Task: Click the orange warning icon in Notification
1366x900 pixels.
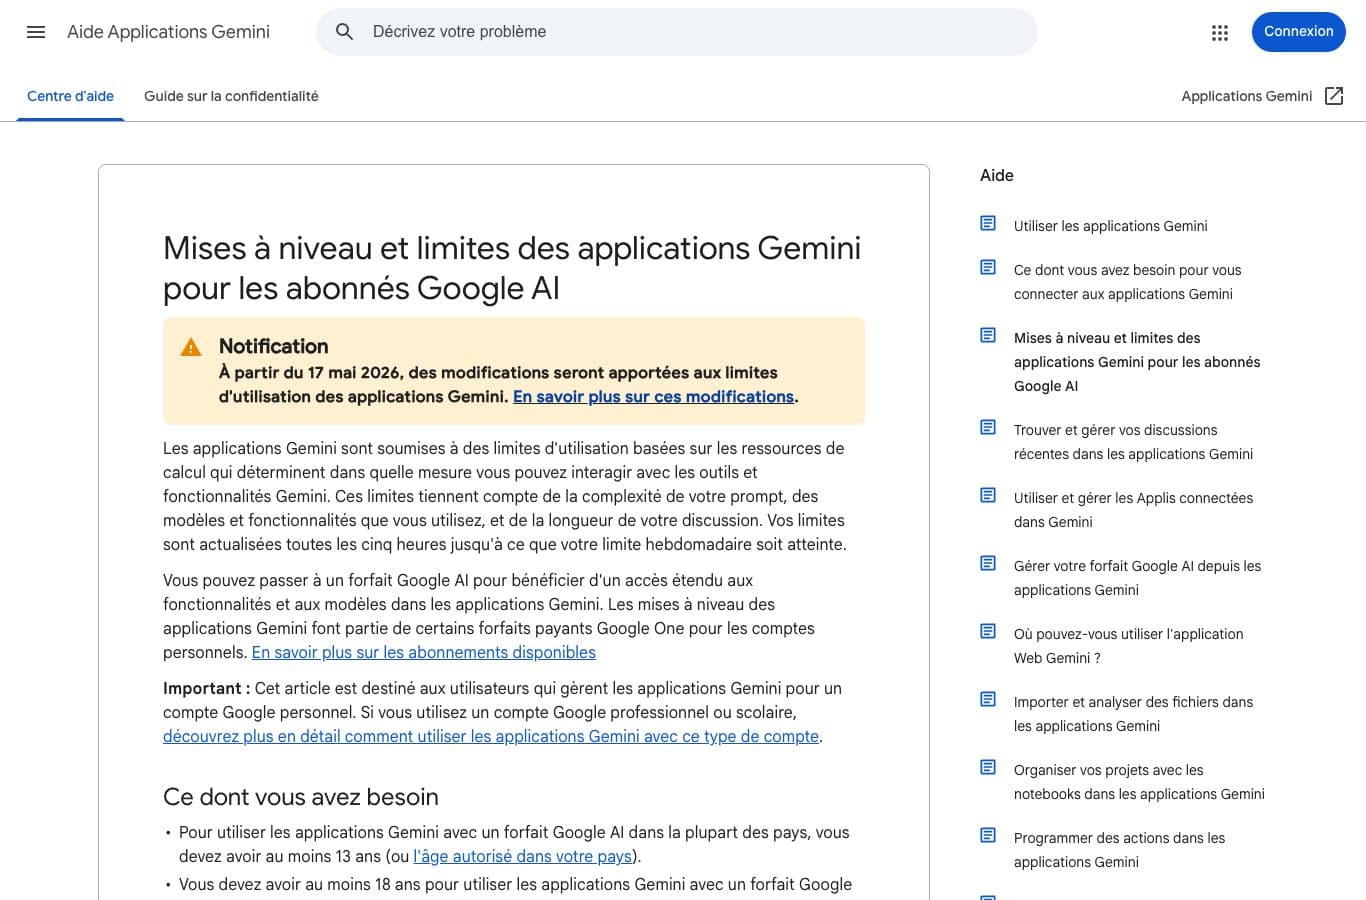Action: tap(191, 348)
